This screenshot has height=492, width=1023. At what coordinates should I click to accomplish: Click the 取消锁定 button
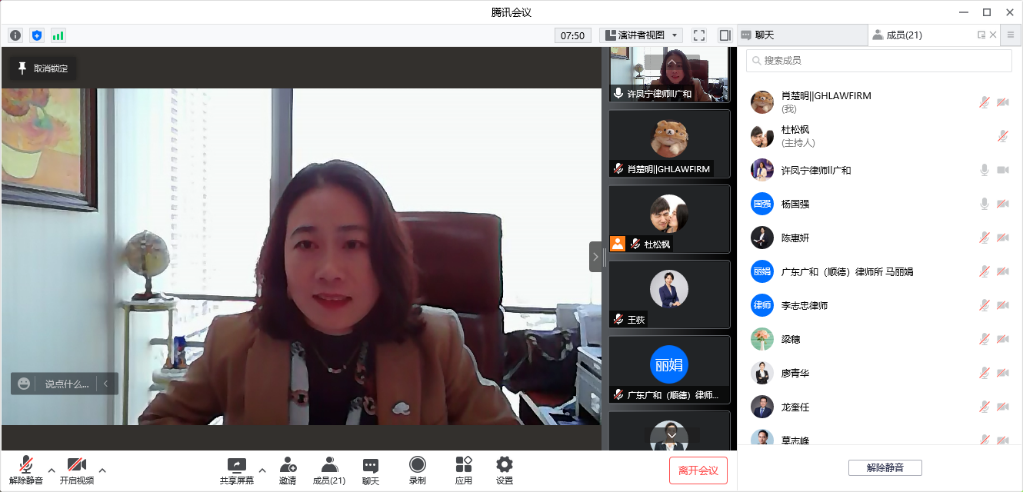pyautogui.click(x=43, y=69)
